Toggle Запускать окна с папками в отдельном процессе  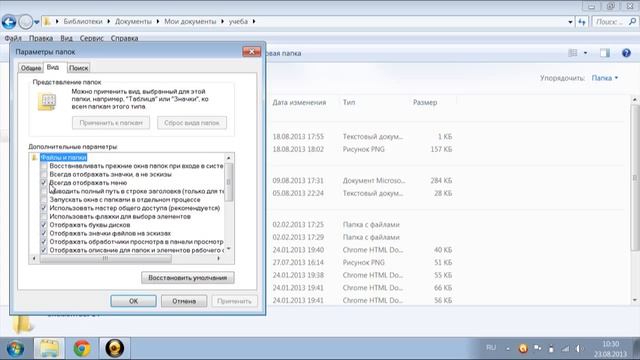44,200
